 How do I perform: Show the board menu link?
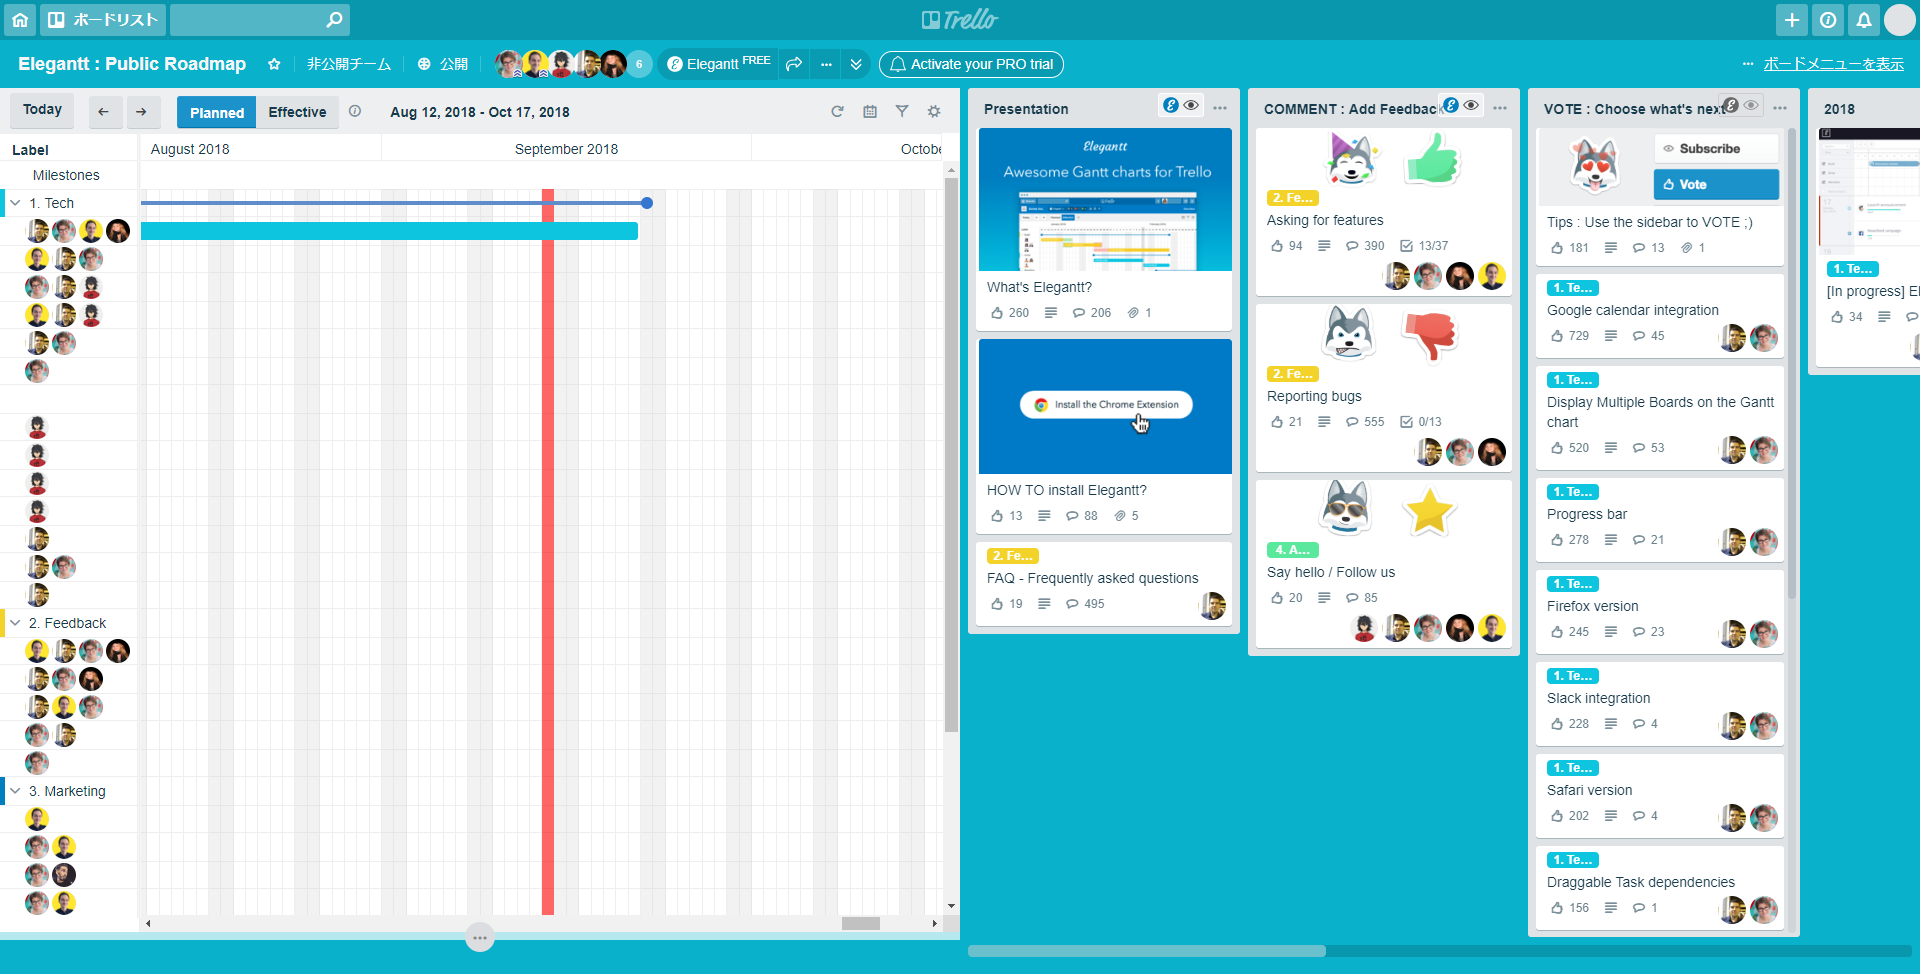click(x=1833, y=64)
